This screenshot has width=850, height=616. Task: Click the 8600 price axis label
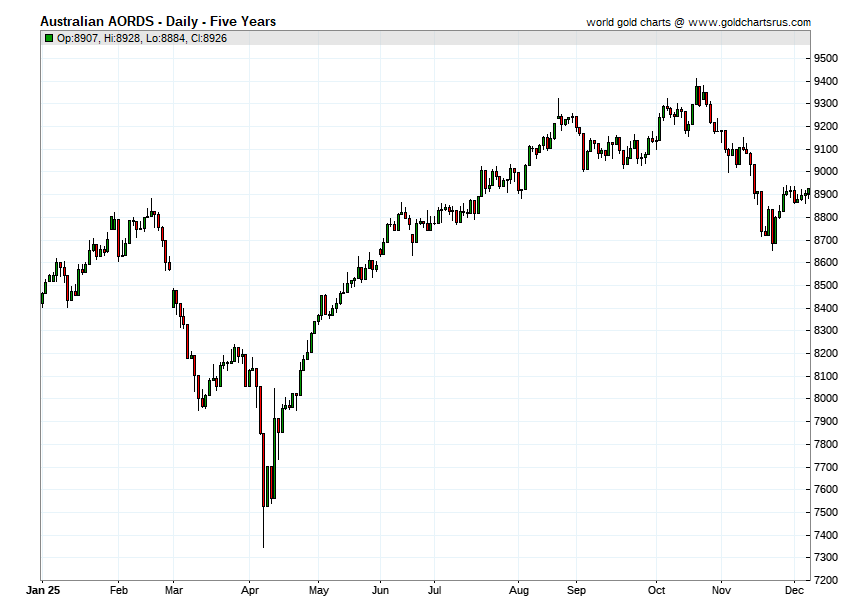tap(826, 262)
